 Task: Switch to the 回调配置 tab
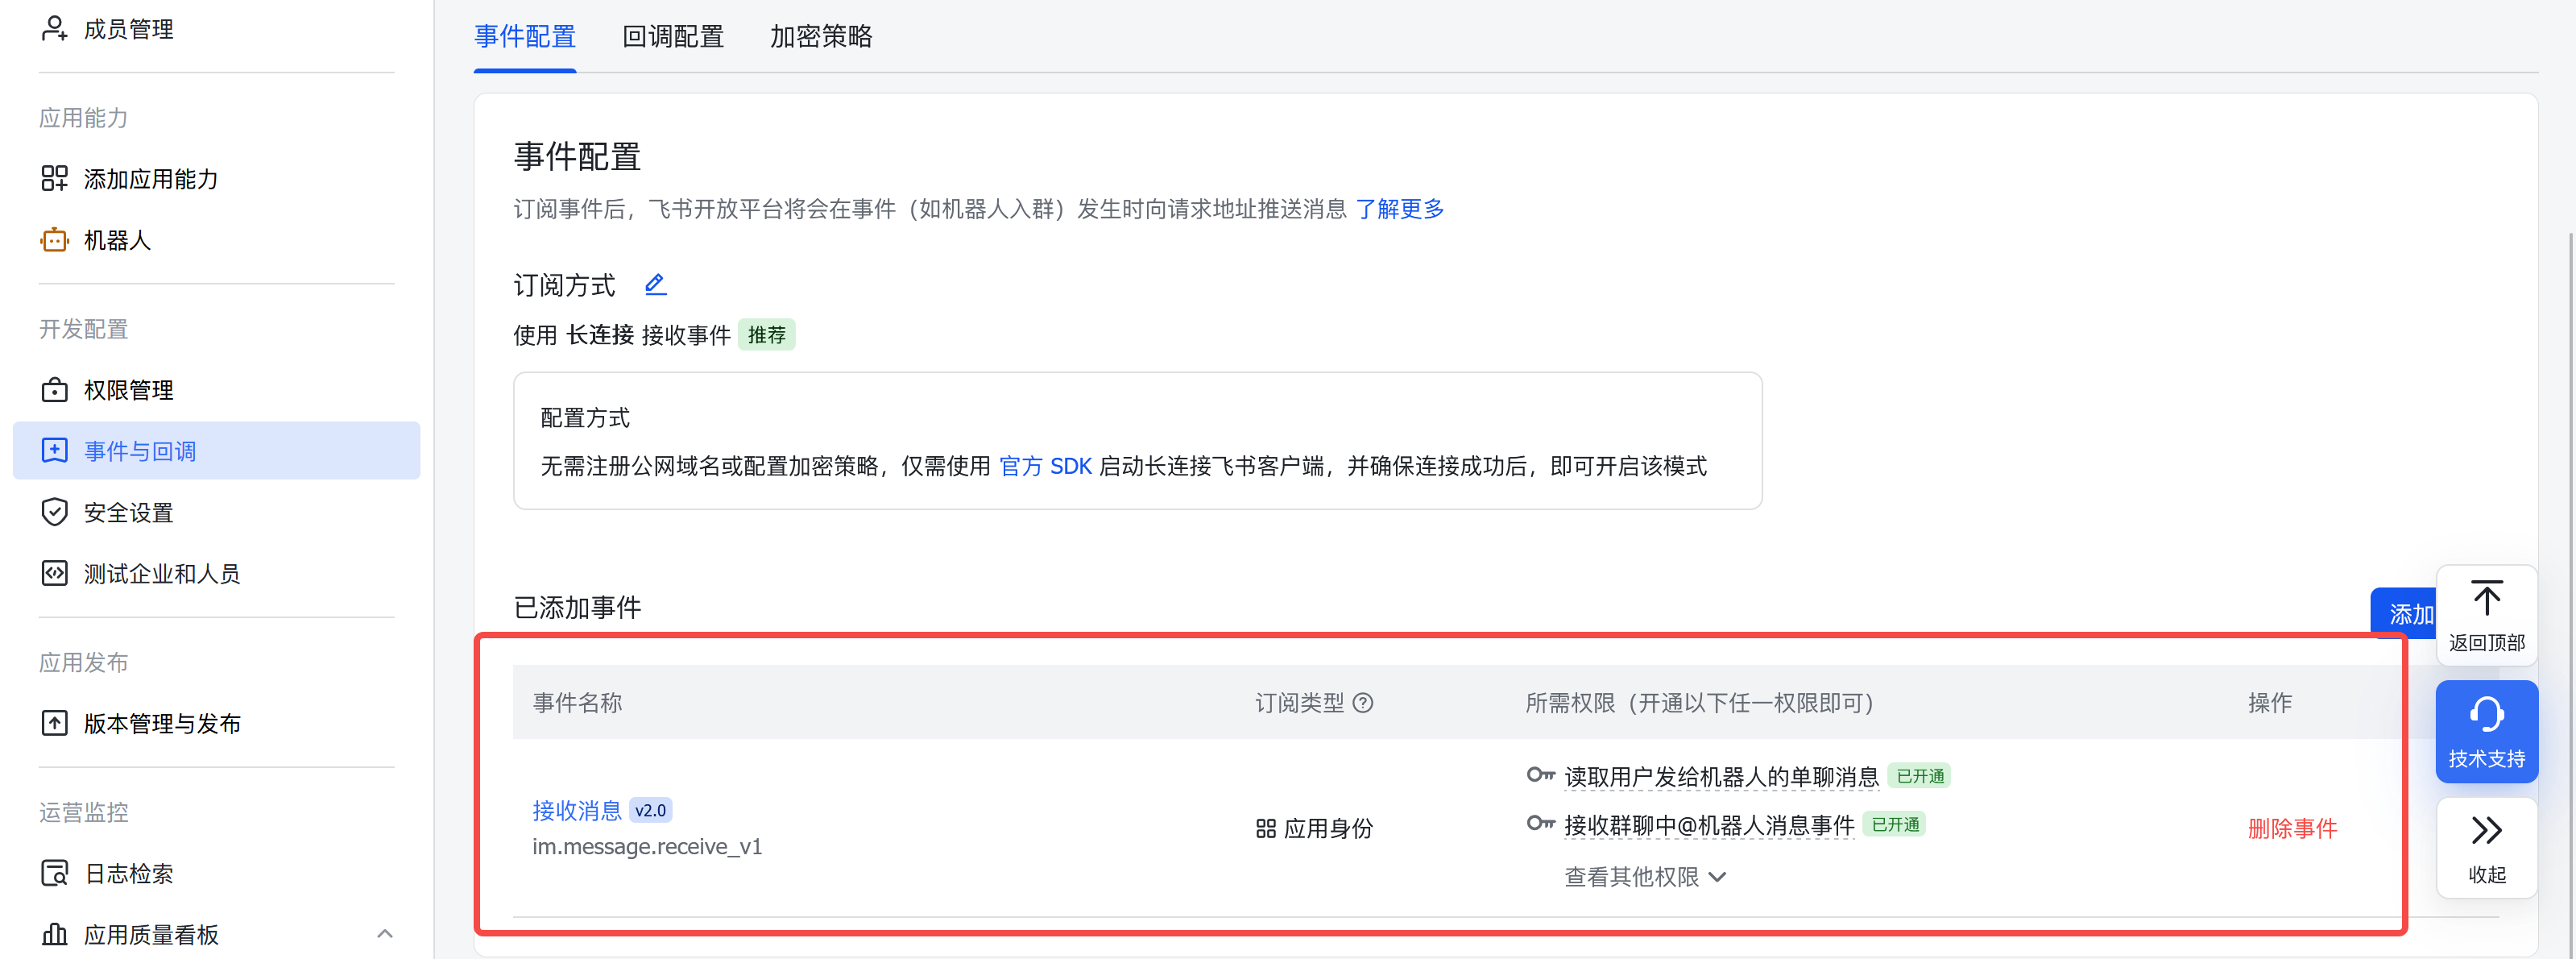point(672,37)
